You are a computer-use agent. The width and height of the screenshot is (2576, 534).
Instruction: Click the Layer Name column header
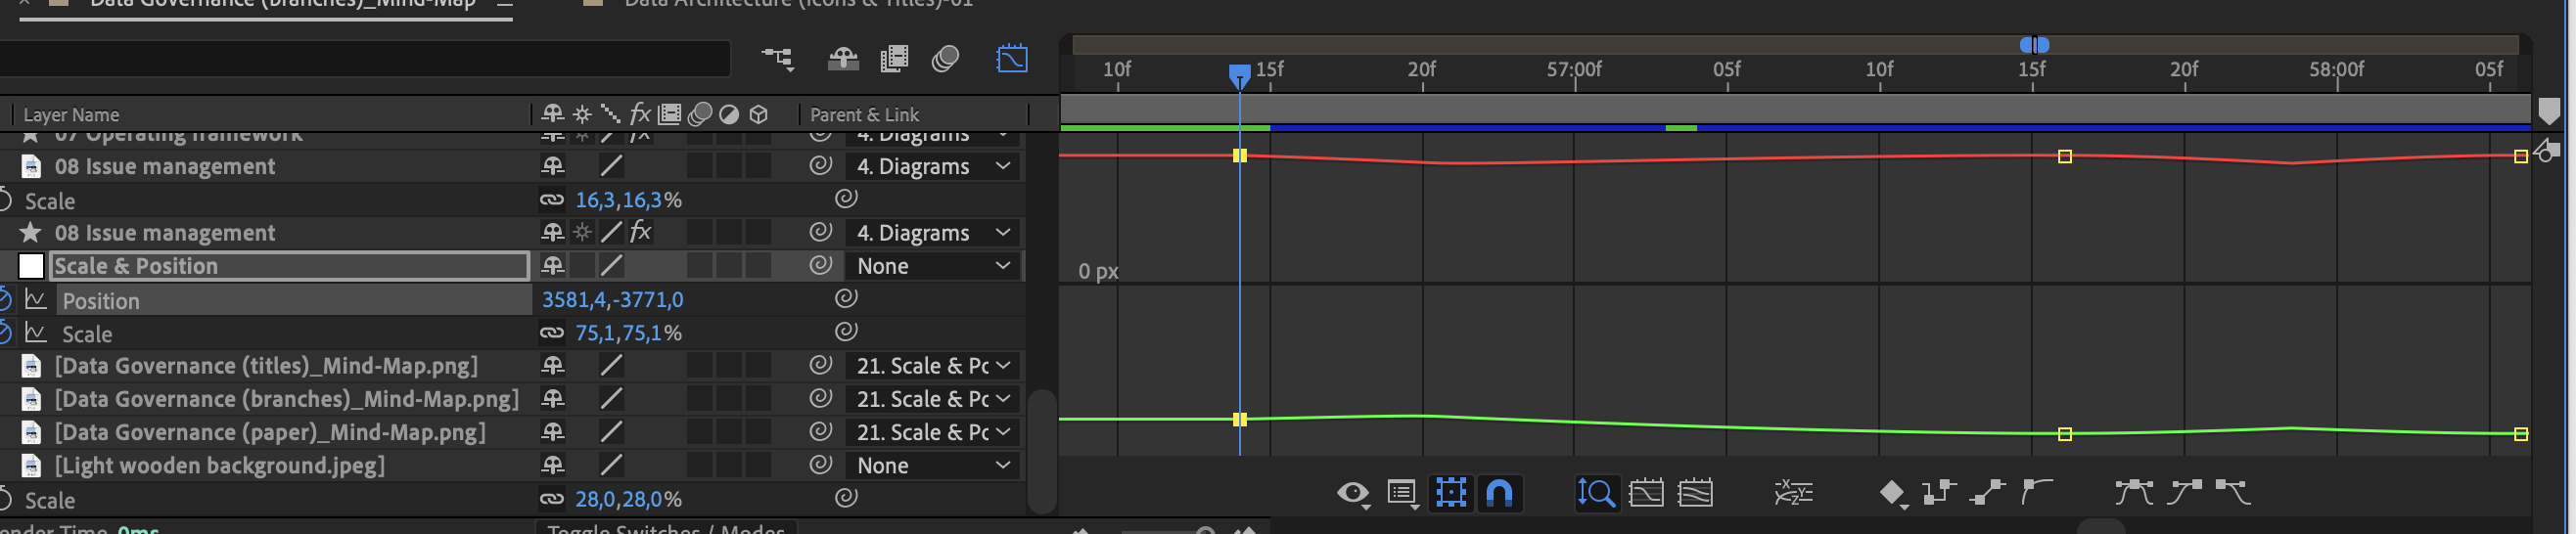pos(71,115)
